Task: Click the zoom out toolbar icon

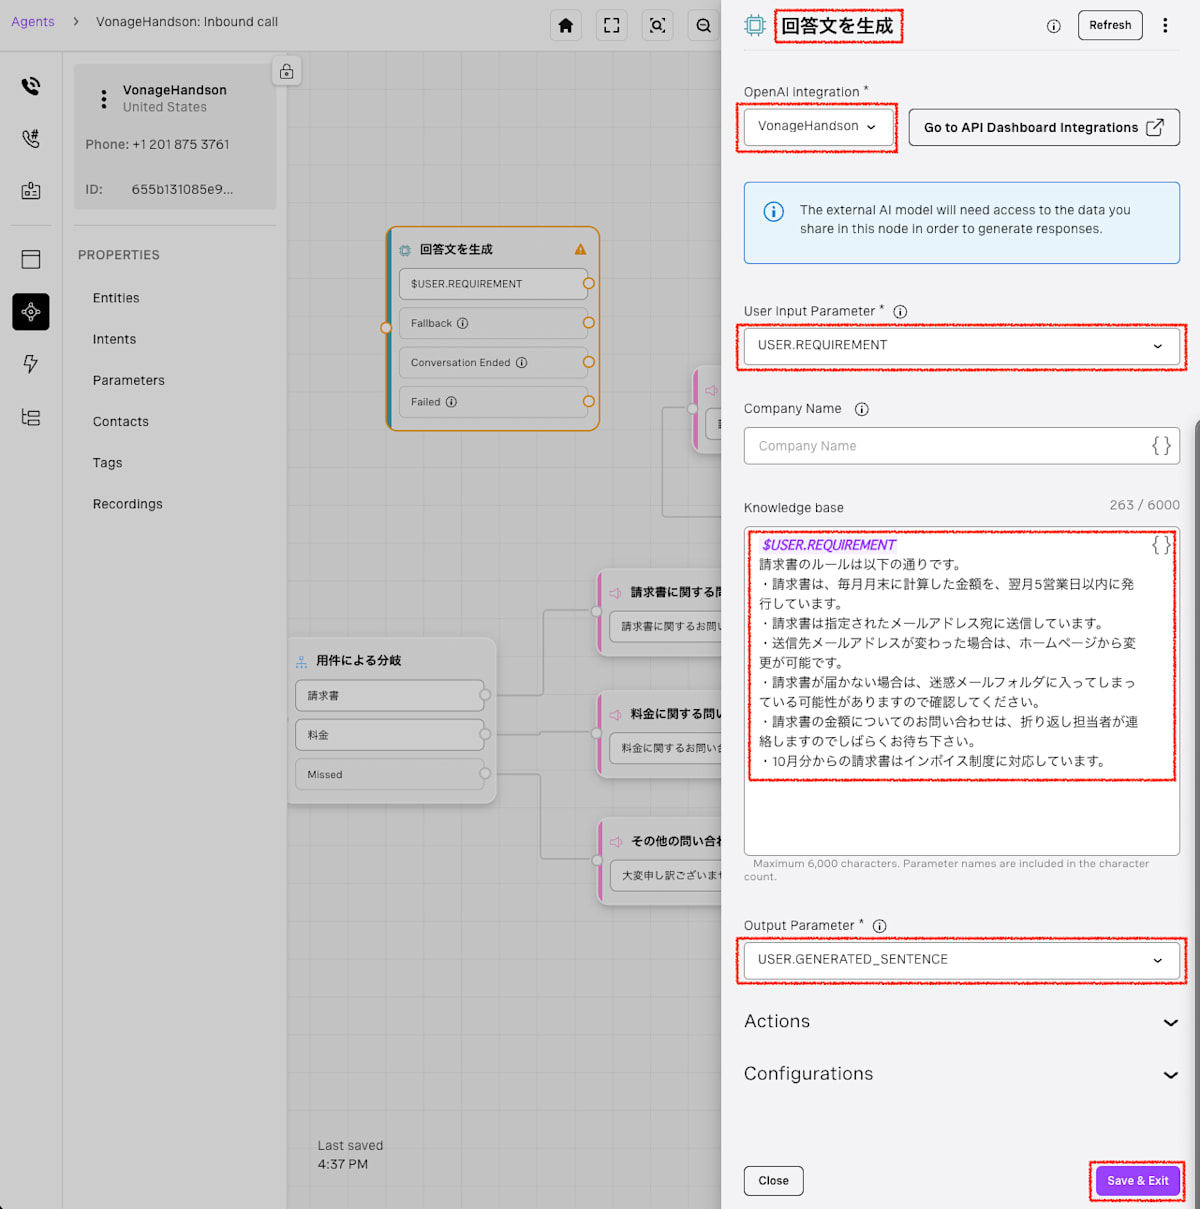Action: click(x=704, y=26)
